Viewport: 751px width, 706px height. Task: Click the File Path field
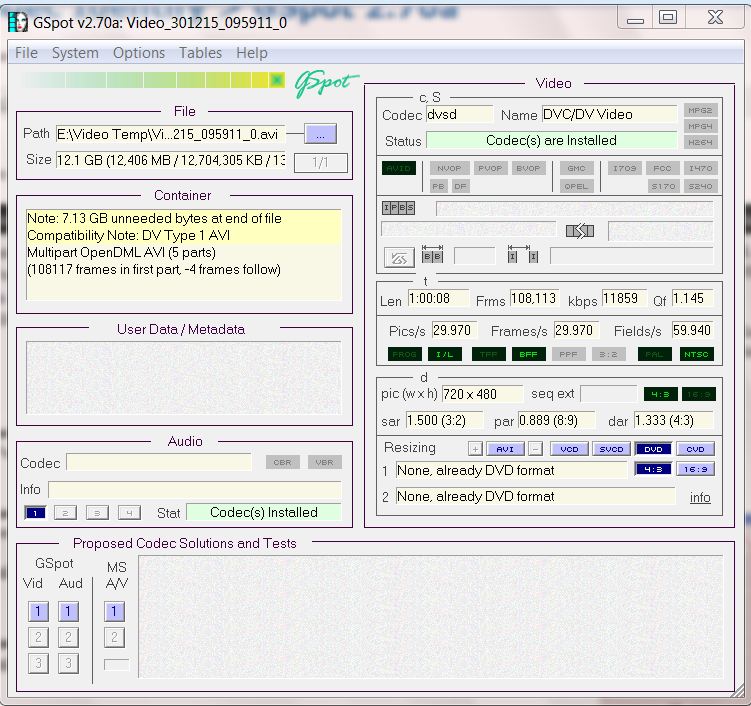click(x=171, y=134)
